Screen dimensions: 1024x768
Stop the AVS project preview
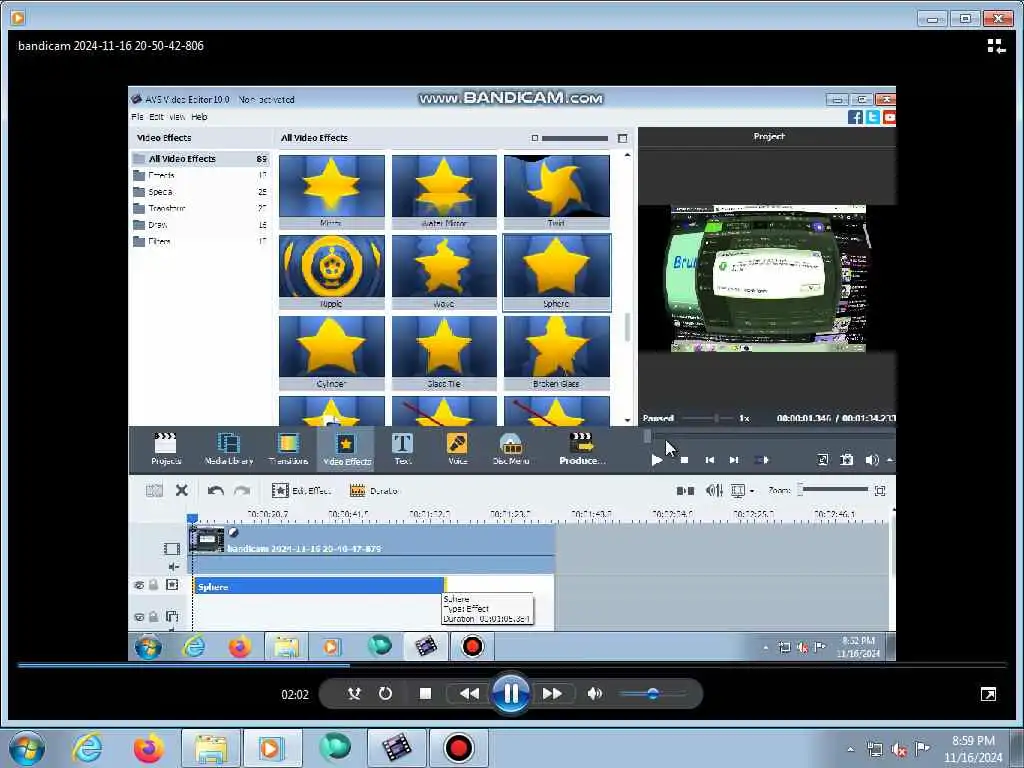[x=684, y=460]
